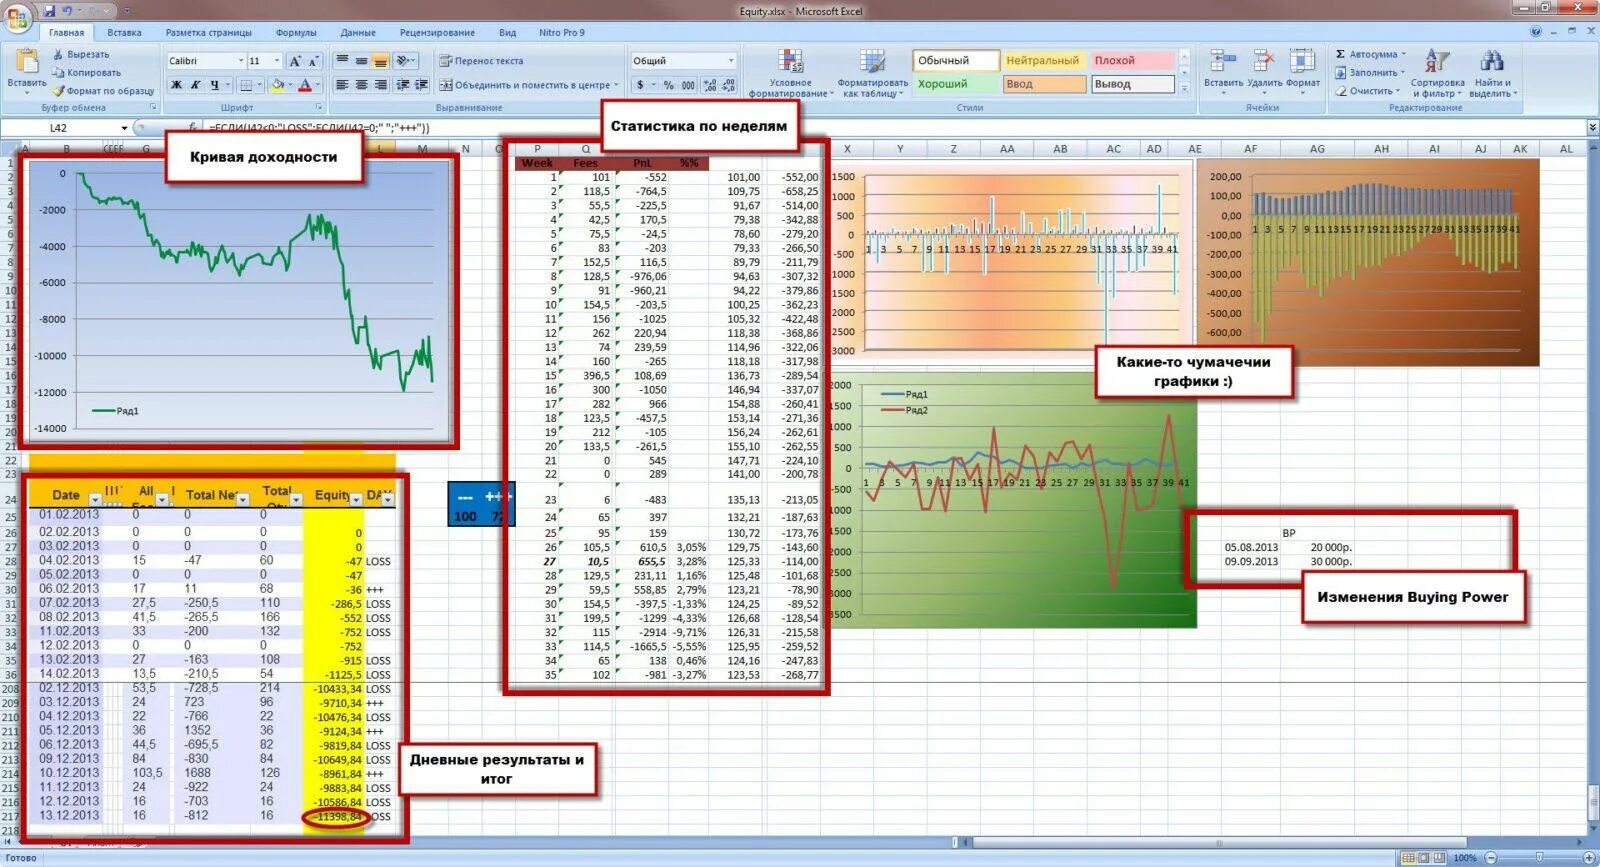Open the Equity column filter dropdown
1600x867 pixels.
(x=355, y=498)
